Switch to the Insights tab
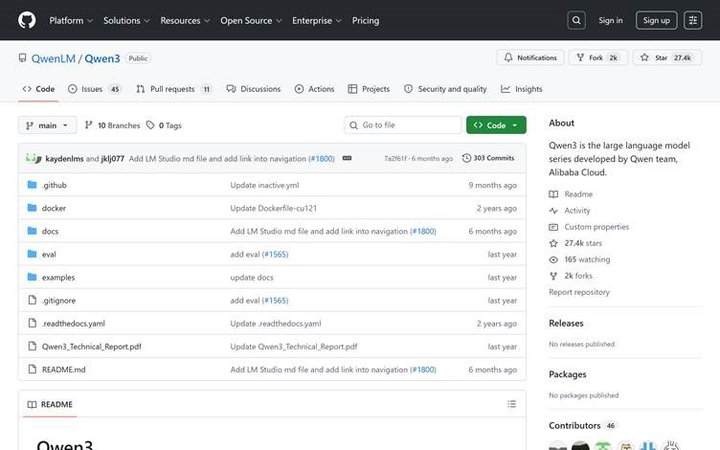720x450 pixels. (x=522, y=89)
